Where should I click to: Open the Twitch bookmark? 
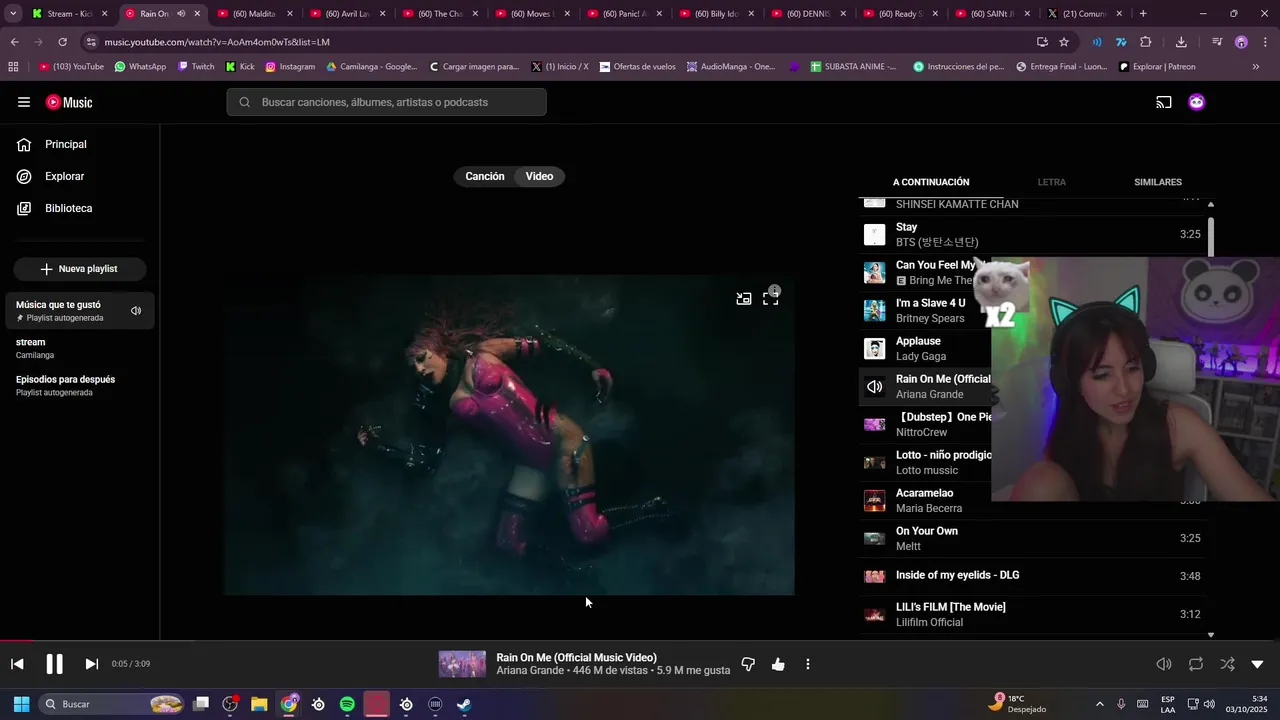tap(196, 67)
